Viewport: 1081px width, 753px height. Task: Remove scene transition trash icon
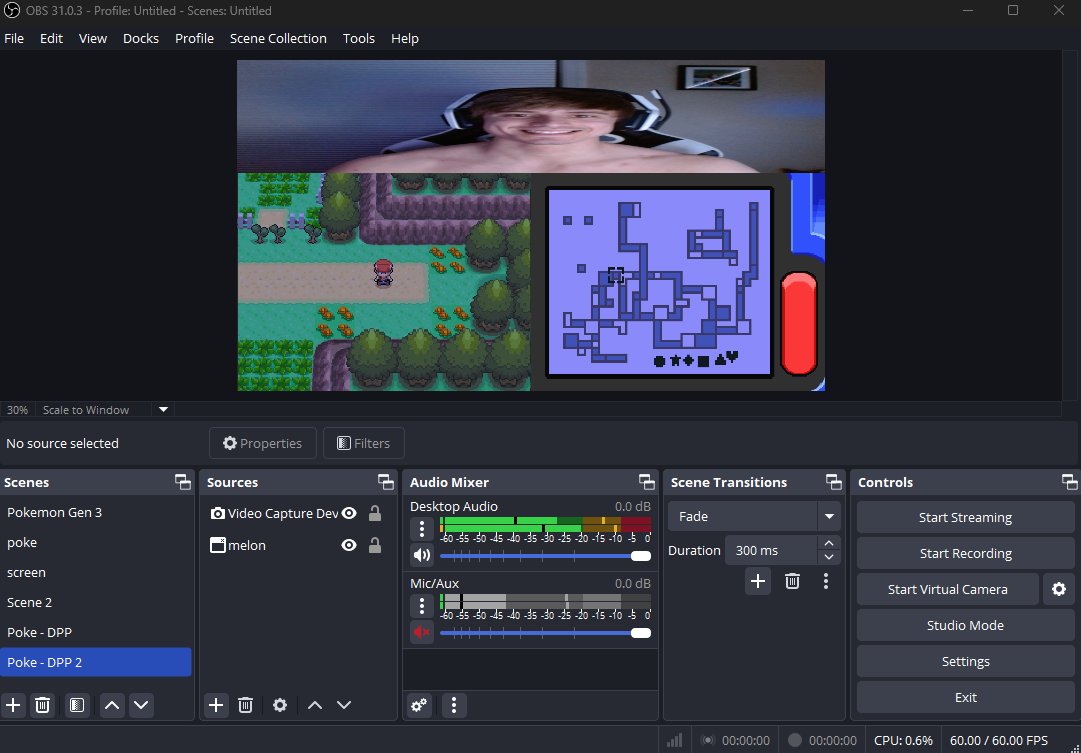point(792,581)
